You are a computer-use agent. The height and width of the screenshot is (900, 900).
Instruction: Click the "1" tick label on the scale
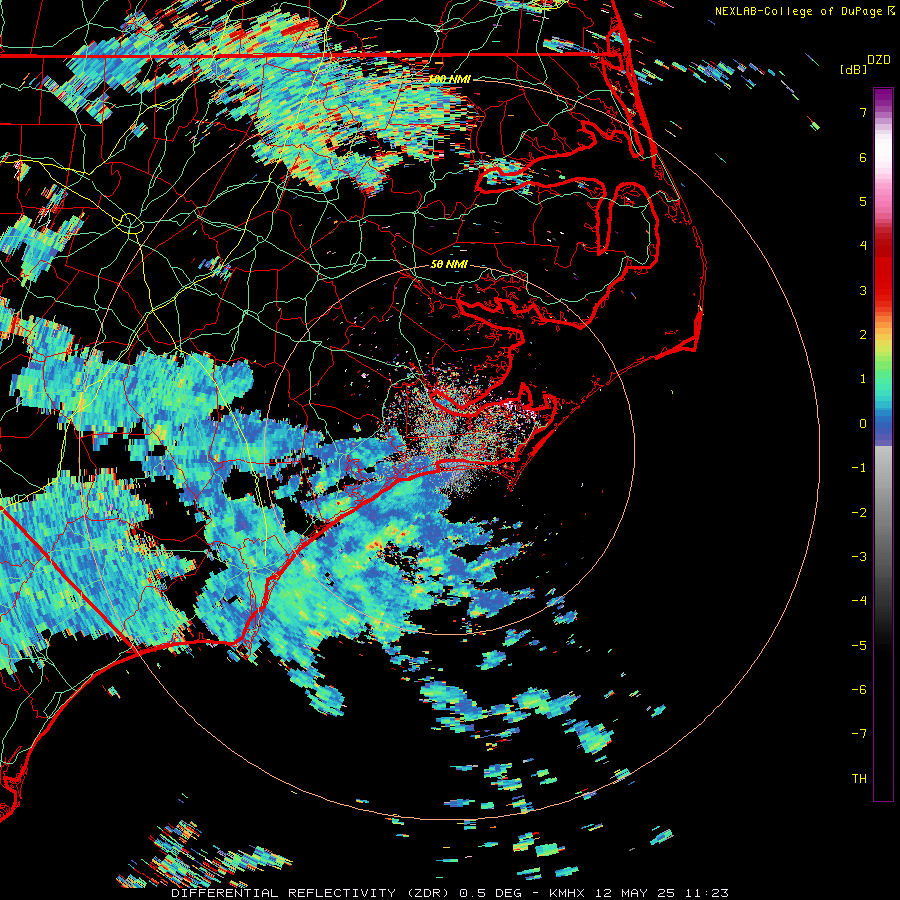point(863,379)
